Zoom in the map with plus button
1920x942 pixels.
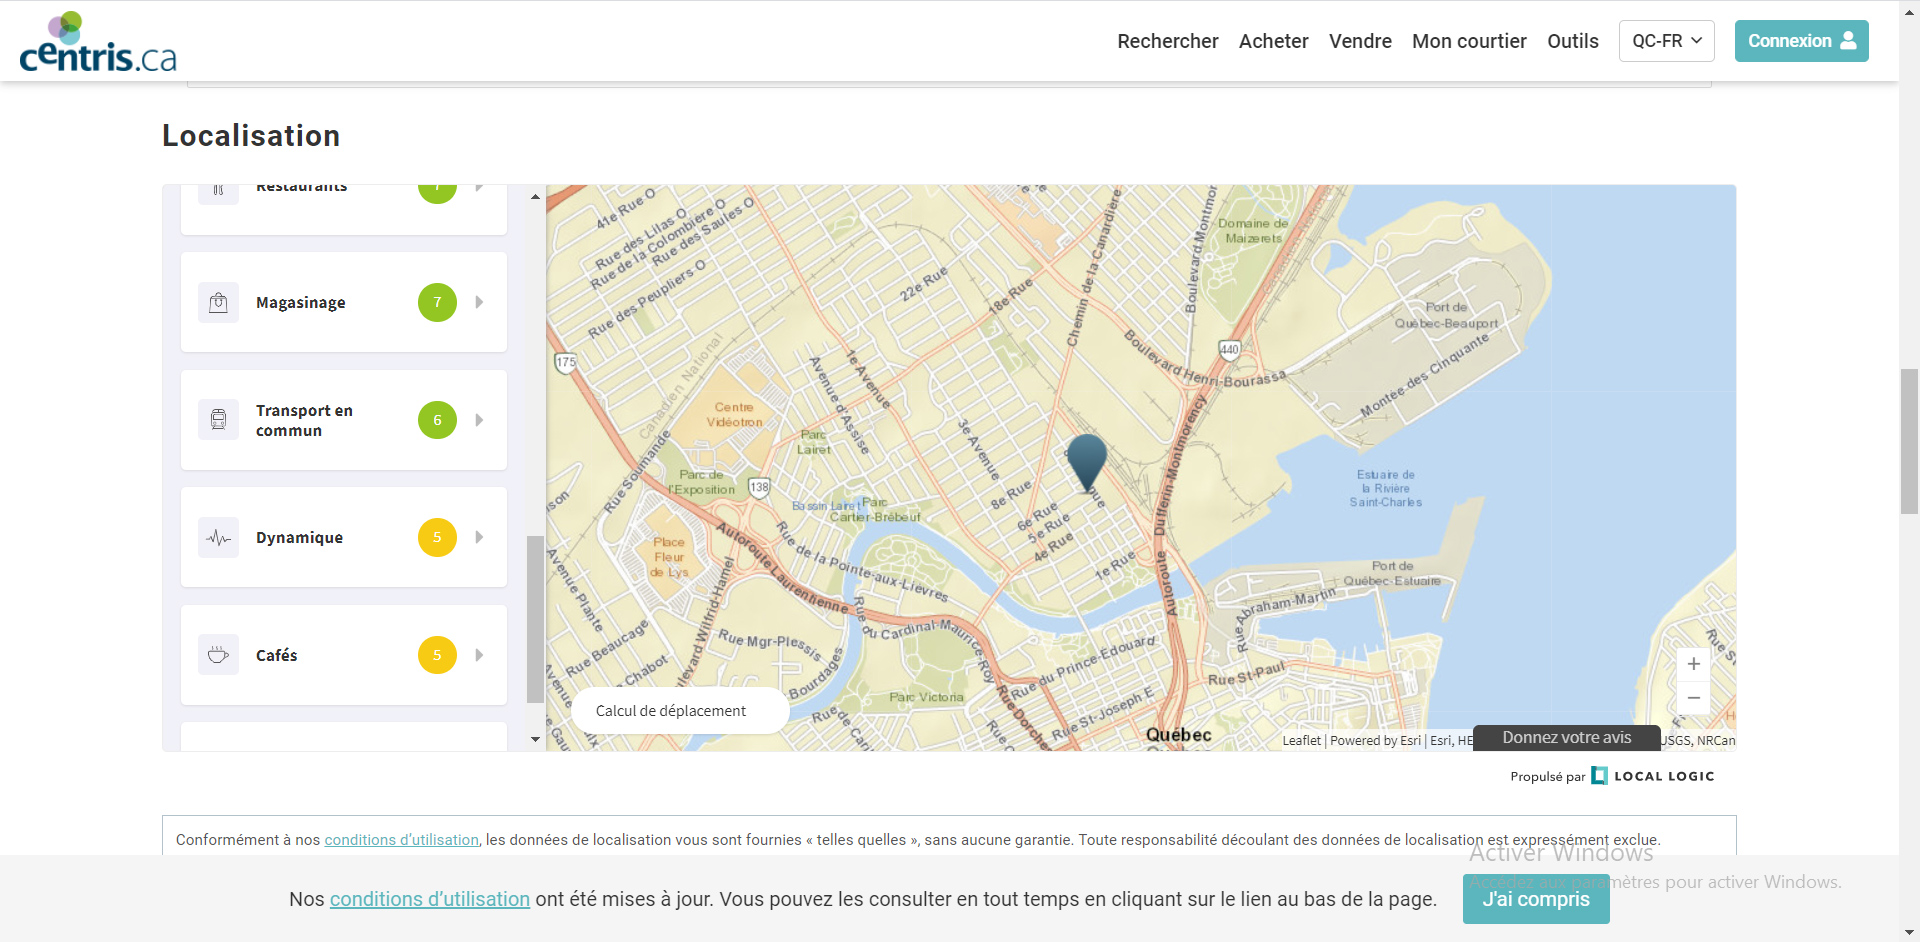click(1694, 664)
